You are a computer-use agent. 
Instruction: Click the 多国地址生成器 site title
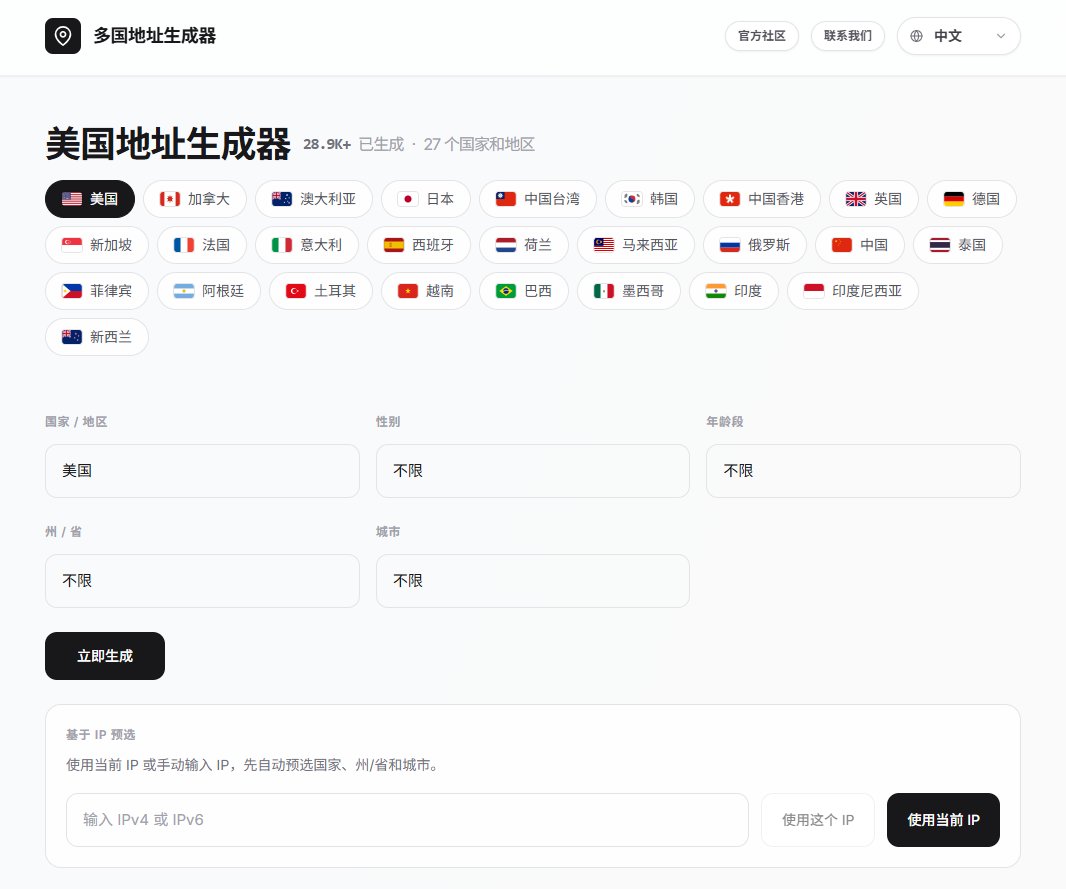point(154,36)
